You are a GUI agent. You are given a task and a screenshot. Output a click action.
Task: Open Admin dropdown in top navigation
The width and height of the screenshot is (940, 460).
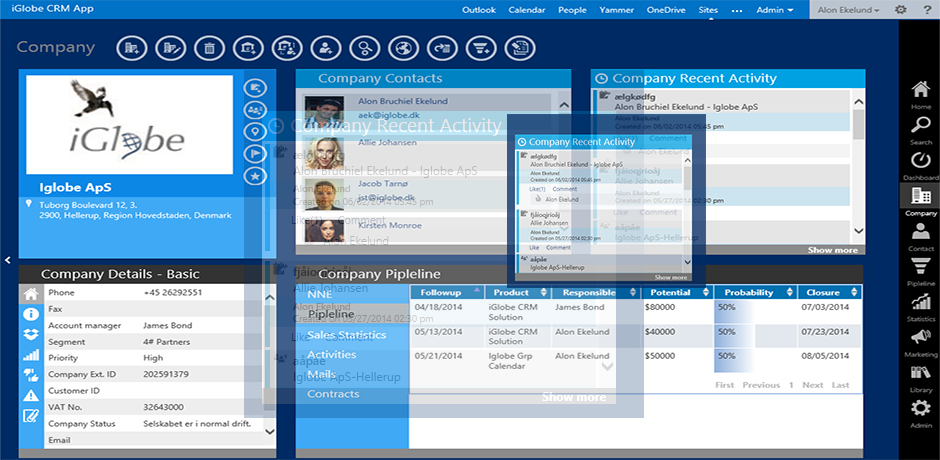click(775, 10)
